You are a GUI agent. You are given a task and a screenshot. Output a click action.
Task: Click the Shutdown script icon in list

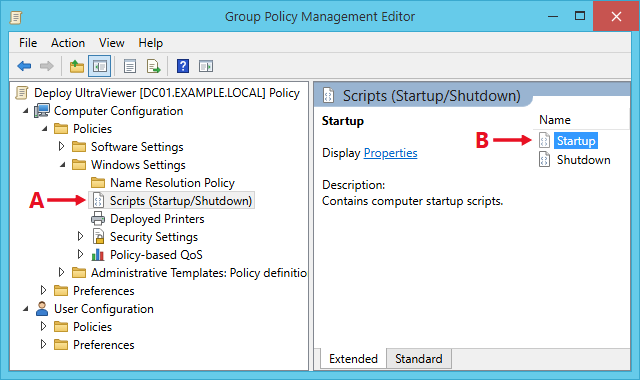(544, 160)
